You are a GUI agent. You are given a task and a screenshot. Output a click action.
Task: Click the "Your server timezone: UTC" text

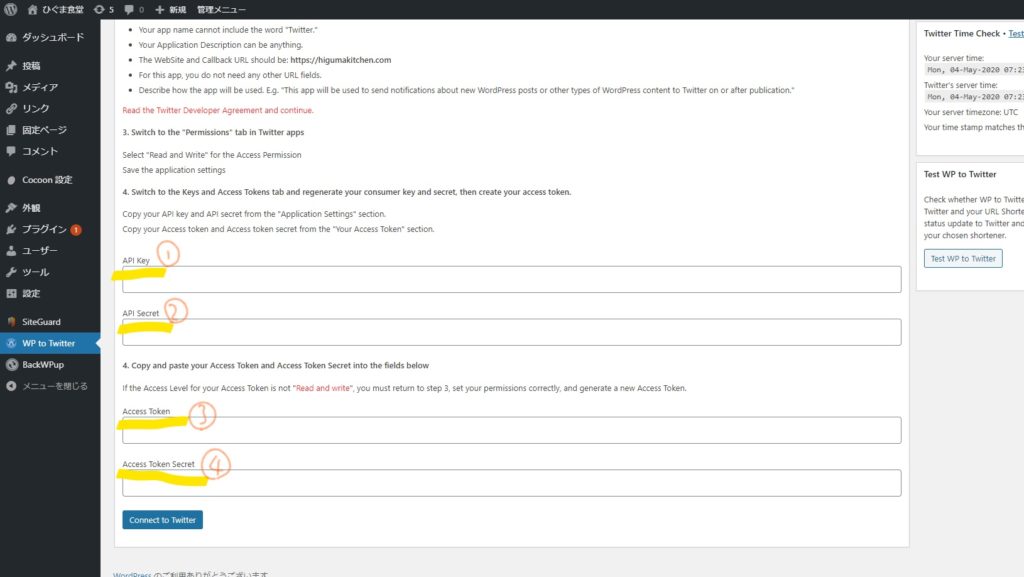pos(970,112)
